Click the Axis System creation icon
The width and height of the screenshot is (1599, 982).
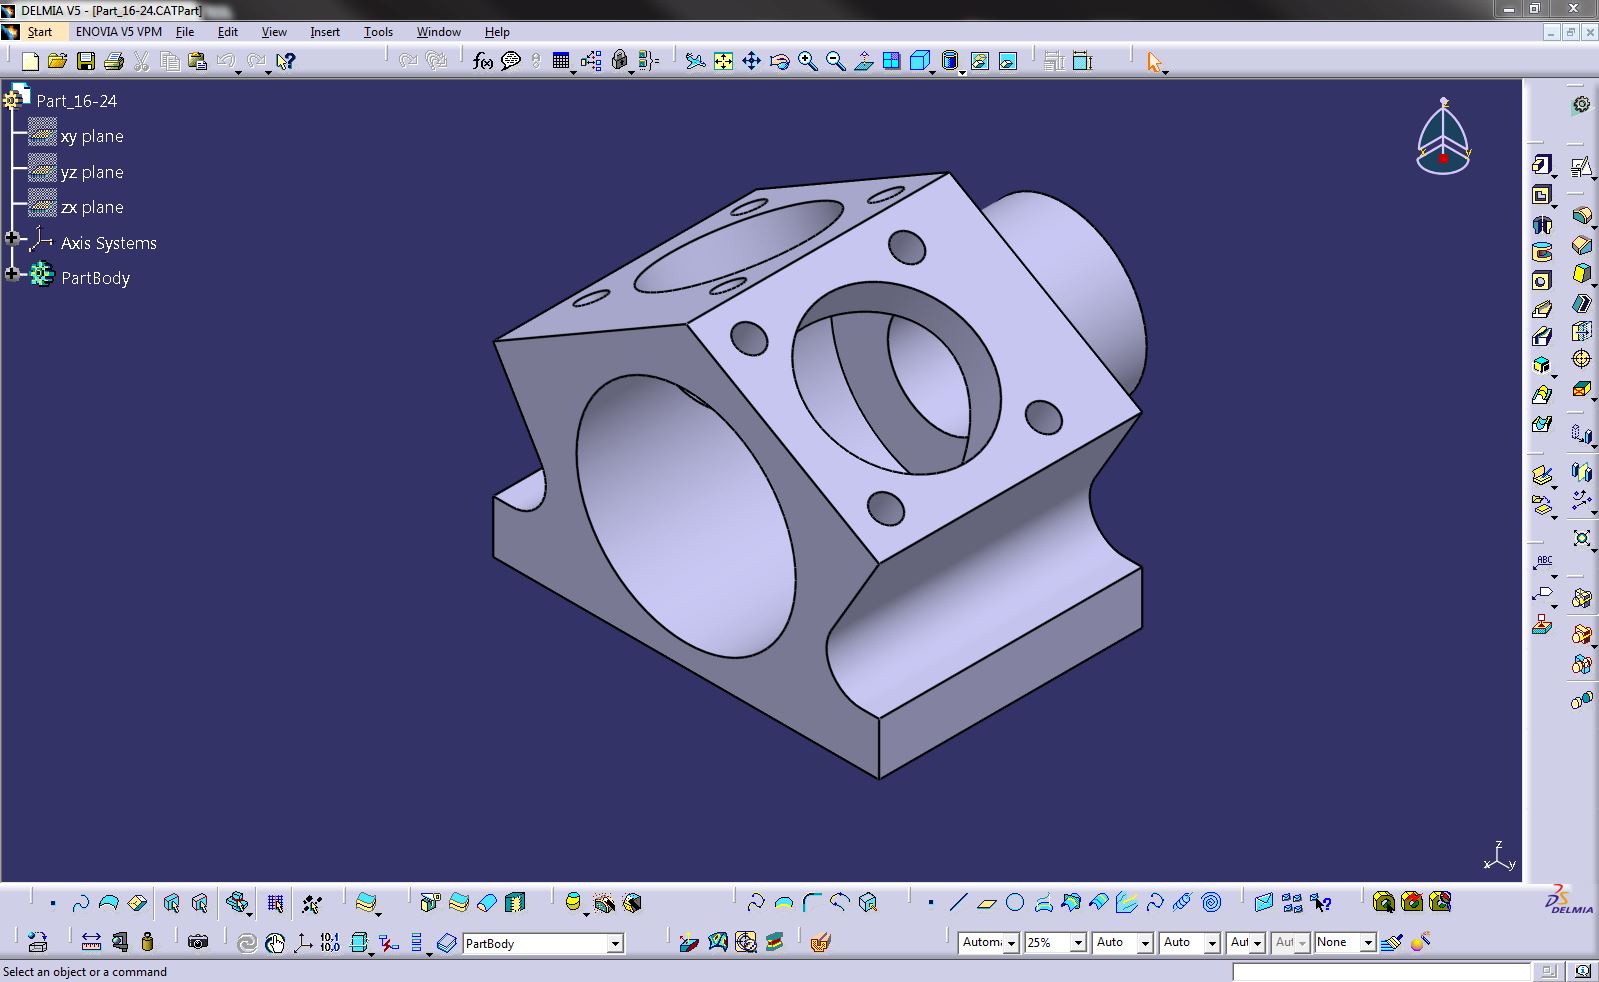coord(302,942)
